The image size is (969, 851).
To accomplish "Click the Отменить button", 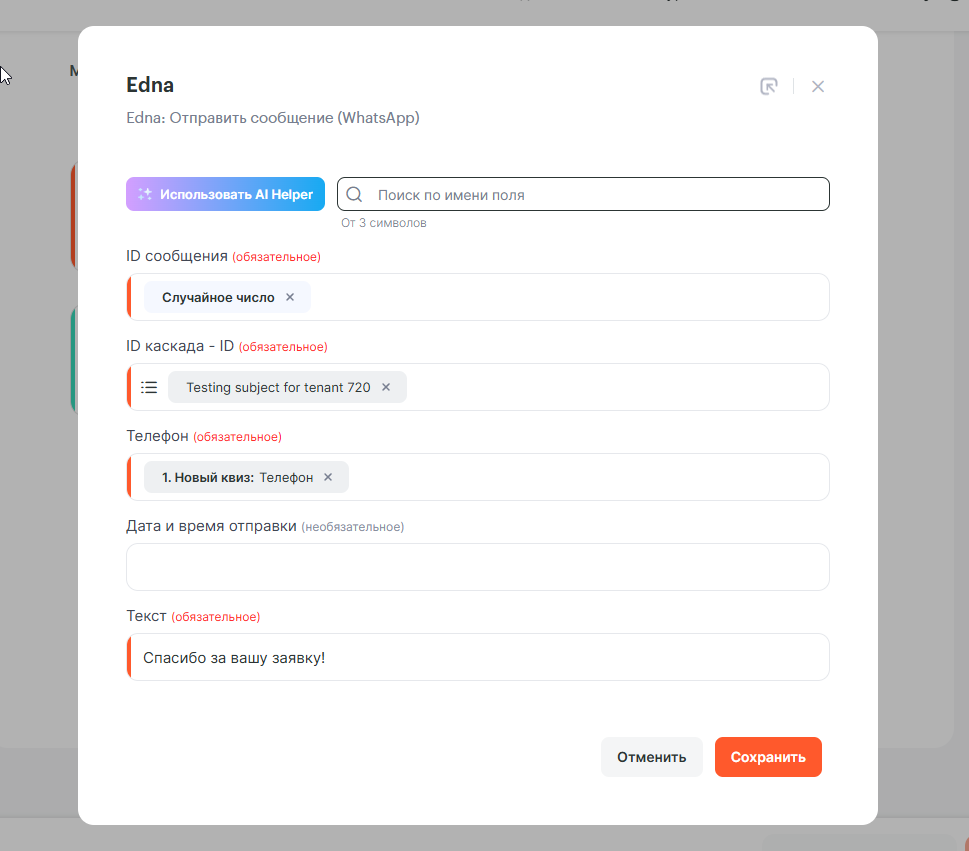I will point(651,757).
